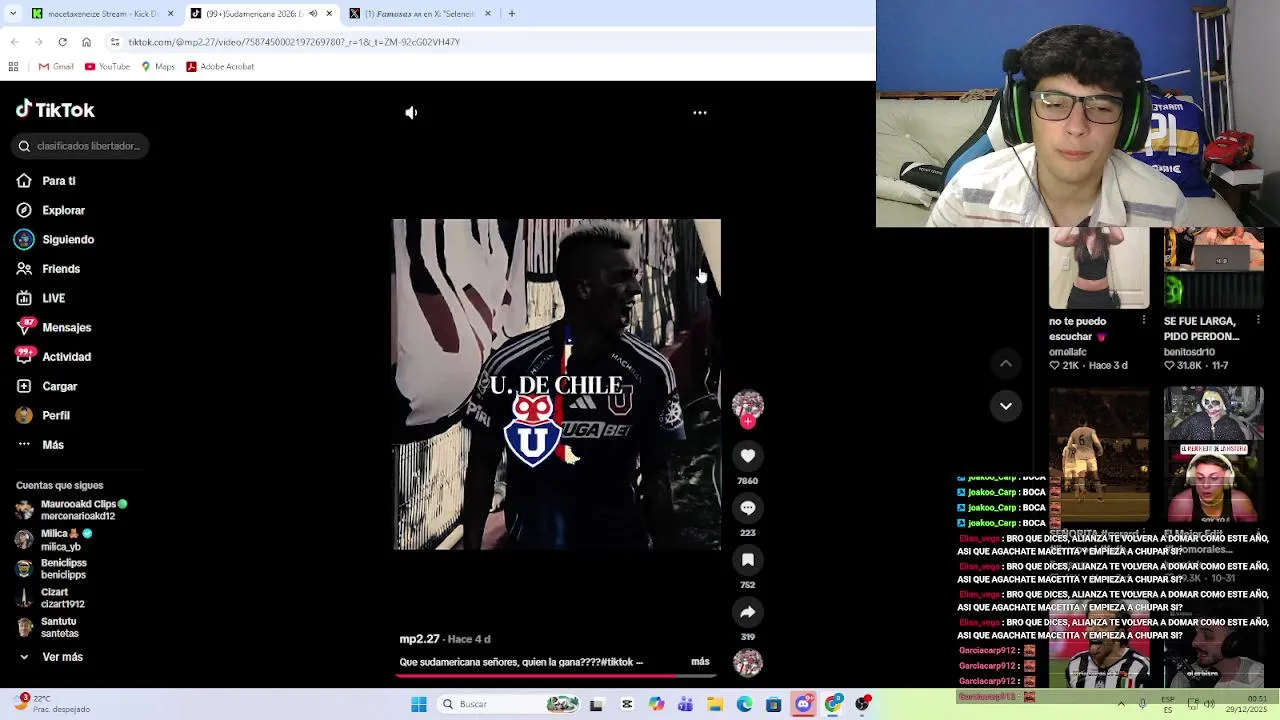Open the Windows Start menu
Screen dimensions: 1280x720
(419, 705)
